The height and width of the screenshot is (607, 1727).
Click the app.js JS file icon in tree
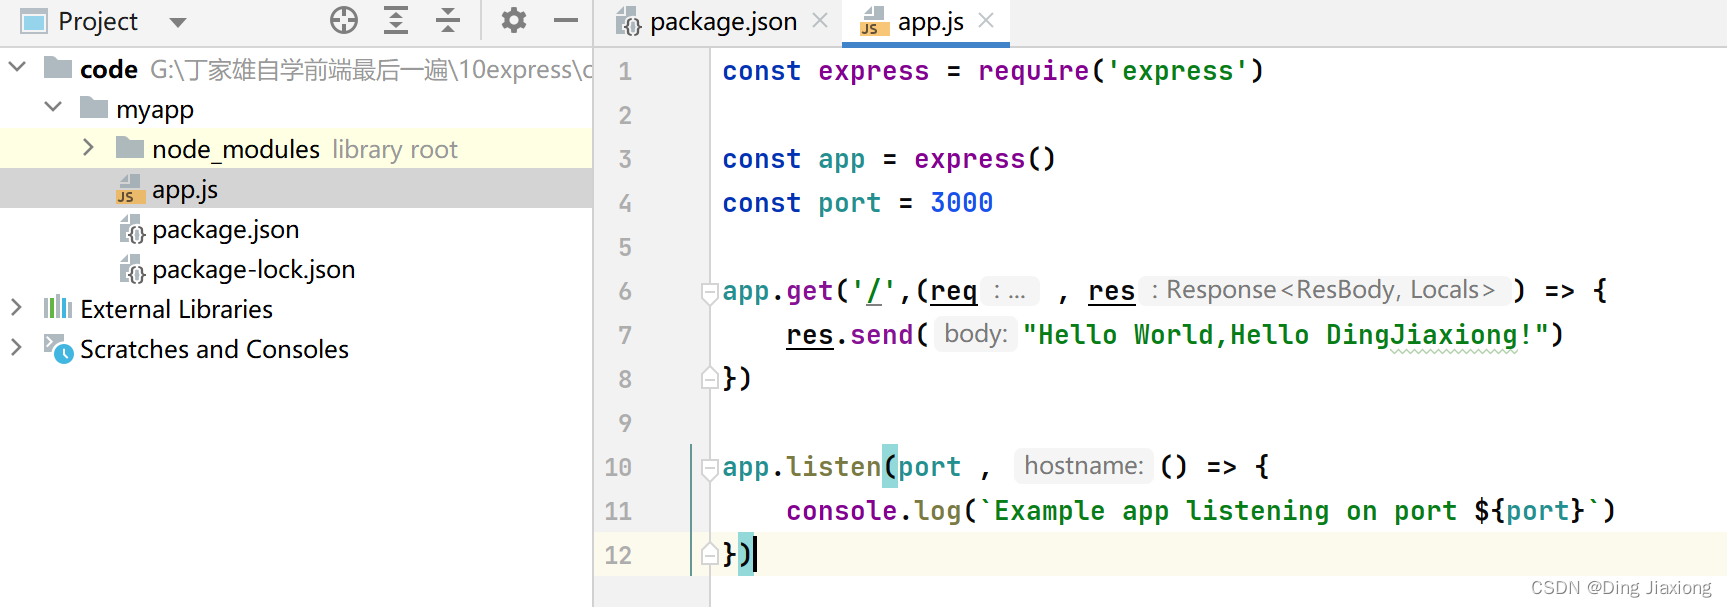131,189
